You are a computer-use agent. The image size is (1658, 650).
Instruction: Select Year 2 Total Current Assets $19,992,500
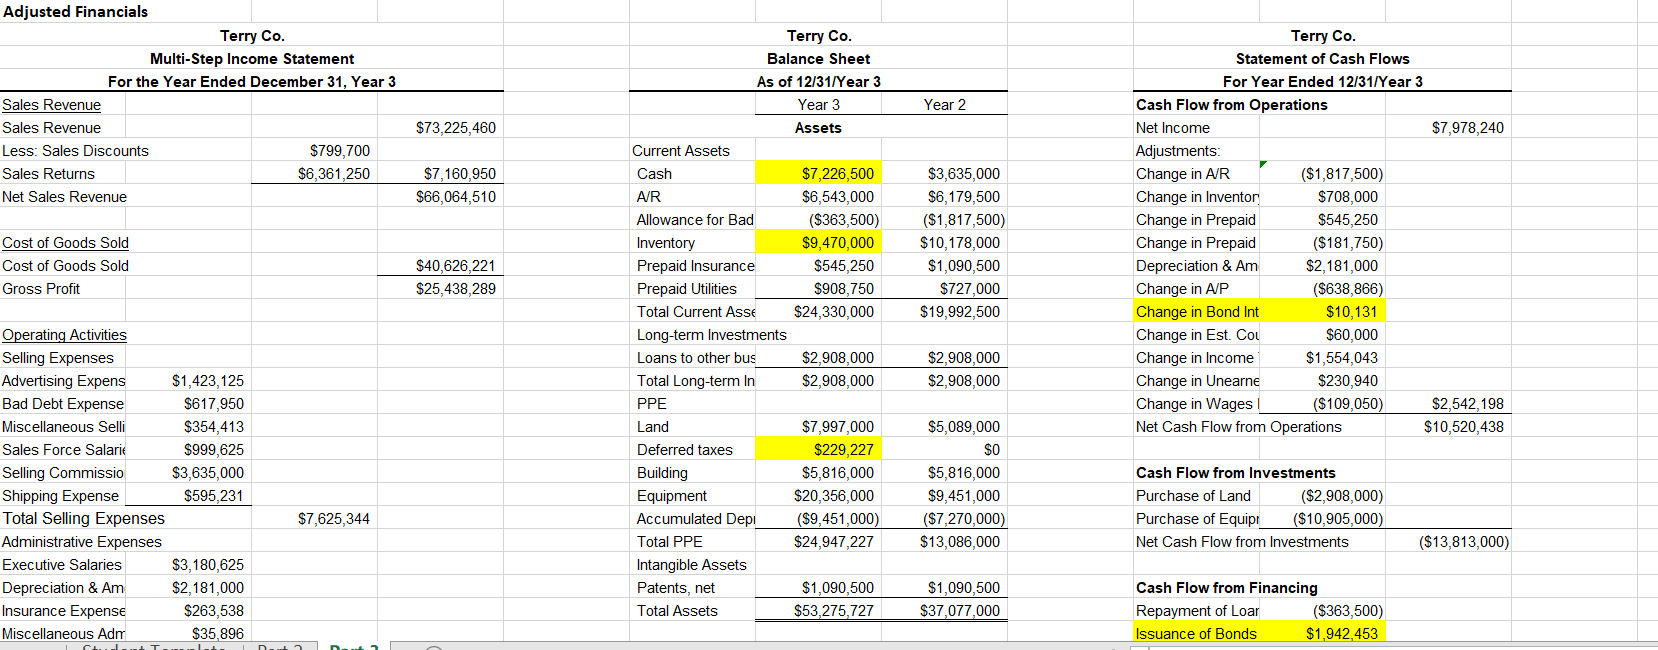pyautogui.click(x=960, y=312)
